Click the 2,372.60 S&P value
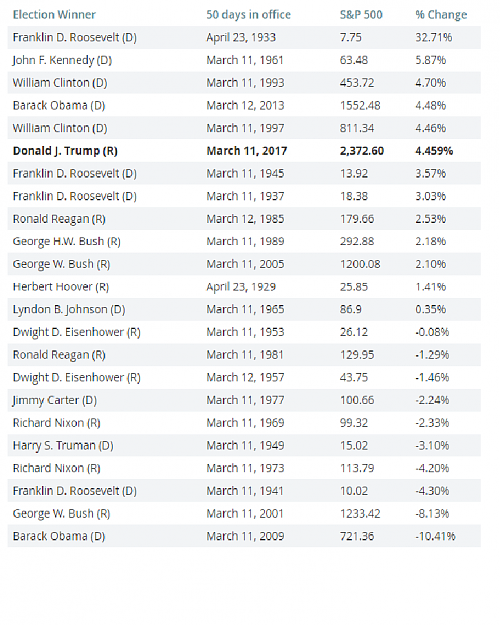Screen dimensions: 500x625 [362, 151]
